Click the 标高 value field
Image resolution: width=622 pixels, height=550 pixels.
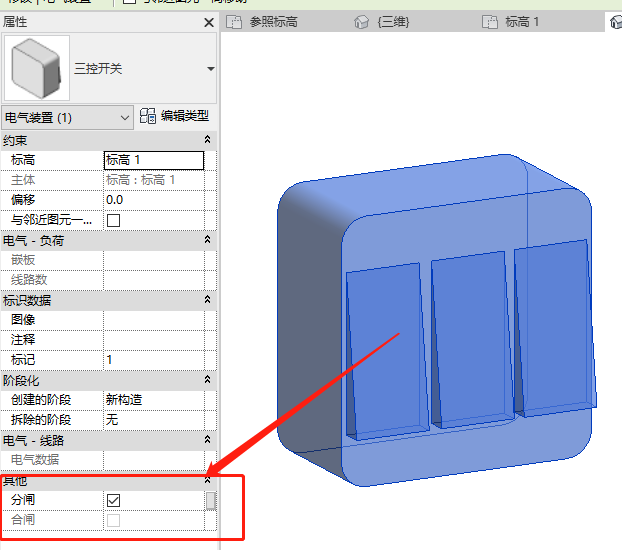[154, 160]
